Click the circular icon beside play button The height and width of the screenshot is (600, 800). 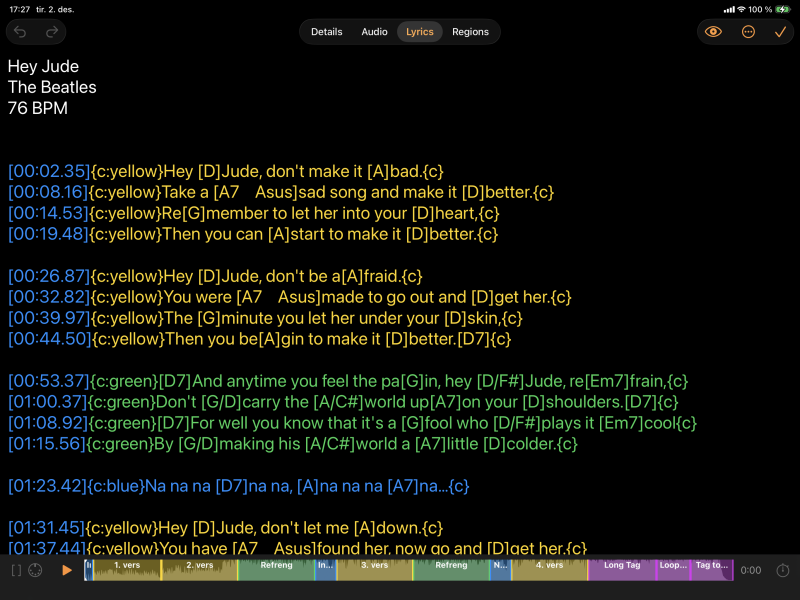[36, 570]
